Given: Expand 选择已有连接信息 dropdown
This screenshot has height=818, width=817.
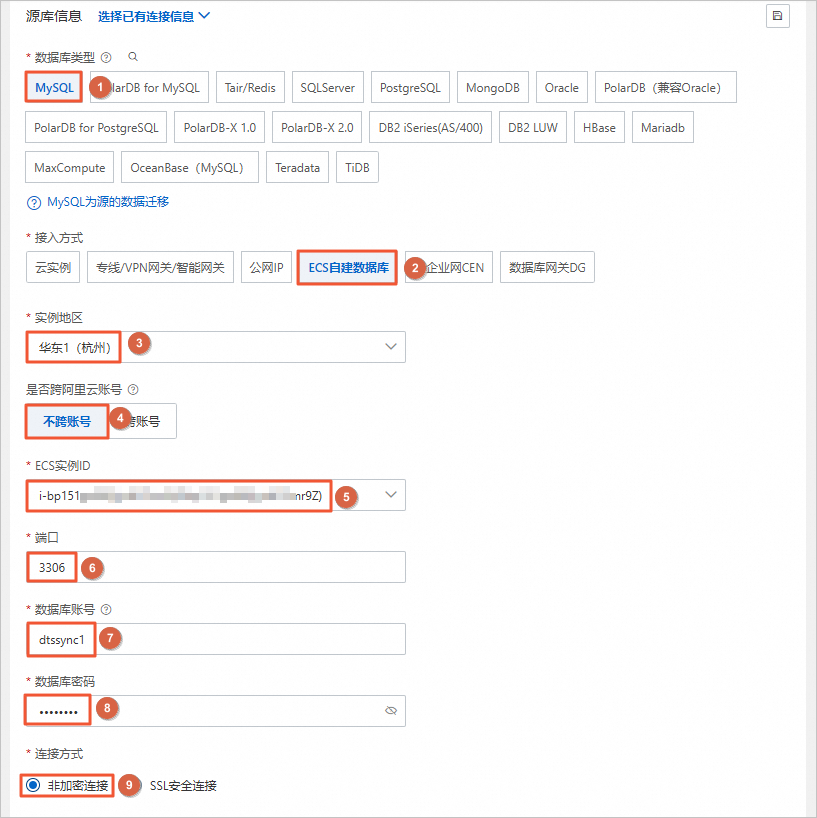Looking at the screenshot, I should coord(154,16).
